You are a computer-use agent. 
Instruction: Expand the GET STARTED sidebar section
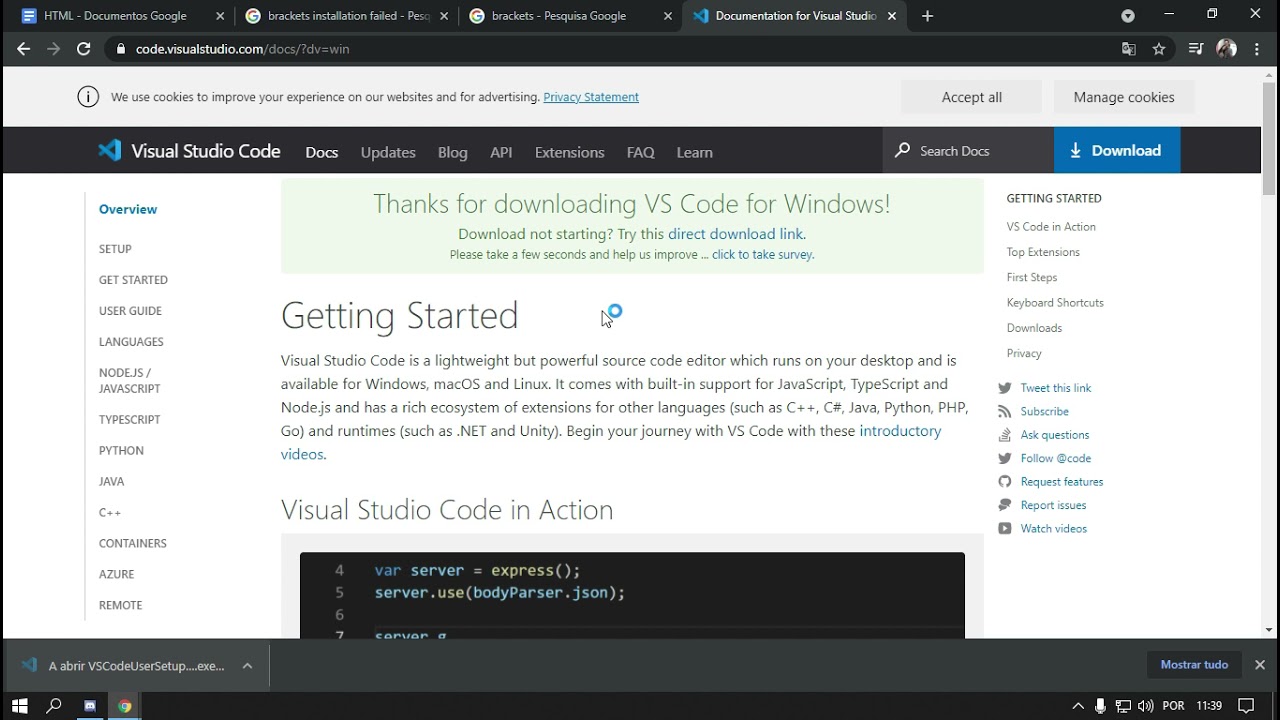[133, 280]
